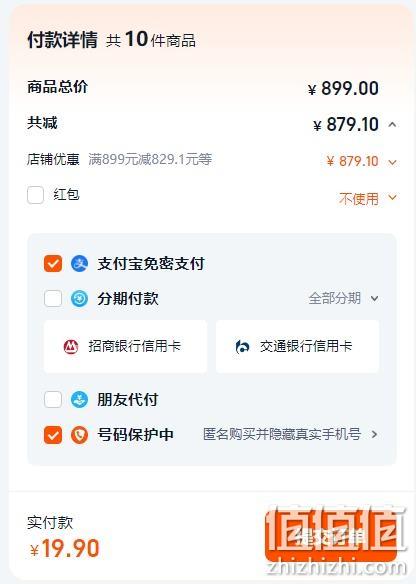Viewport: 416px width, 584px height.
Task: Open 匿名购买并隐藏真实手机号 details
Action: (290, 434)
